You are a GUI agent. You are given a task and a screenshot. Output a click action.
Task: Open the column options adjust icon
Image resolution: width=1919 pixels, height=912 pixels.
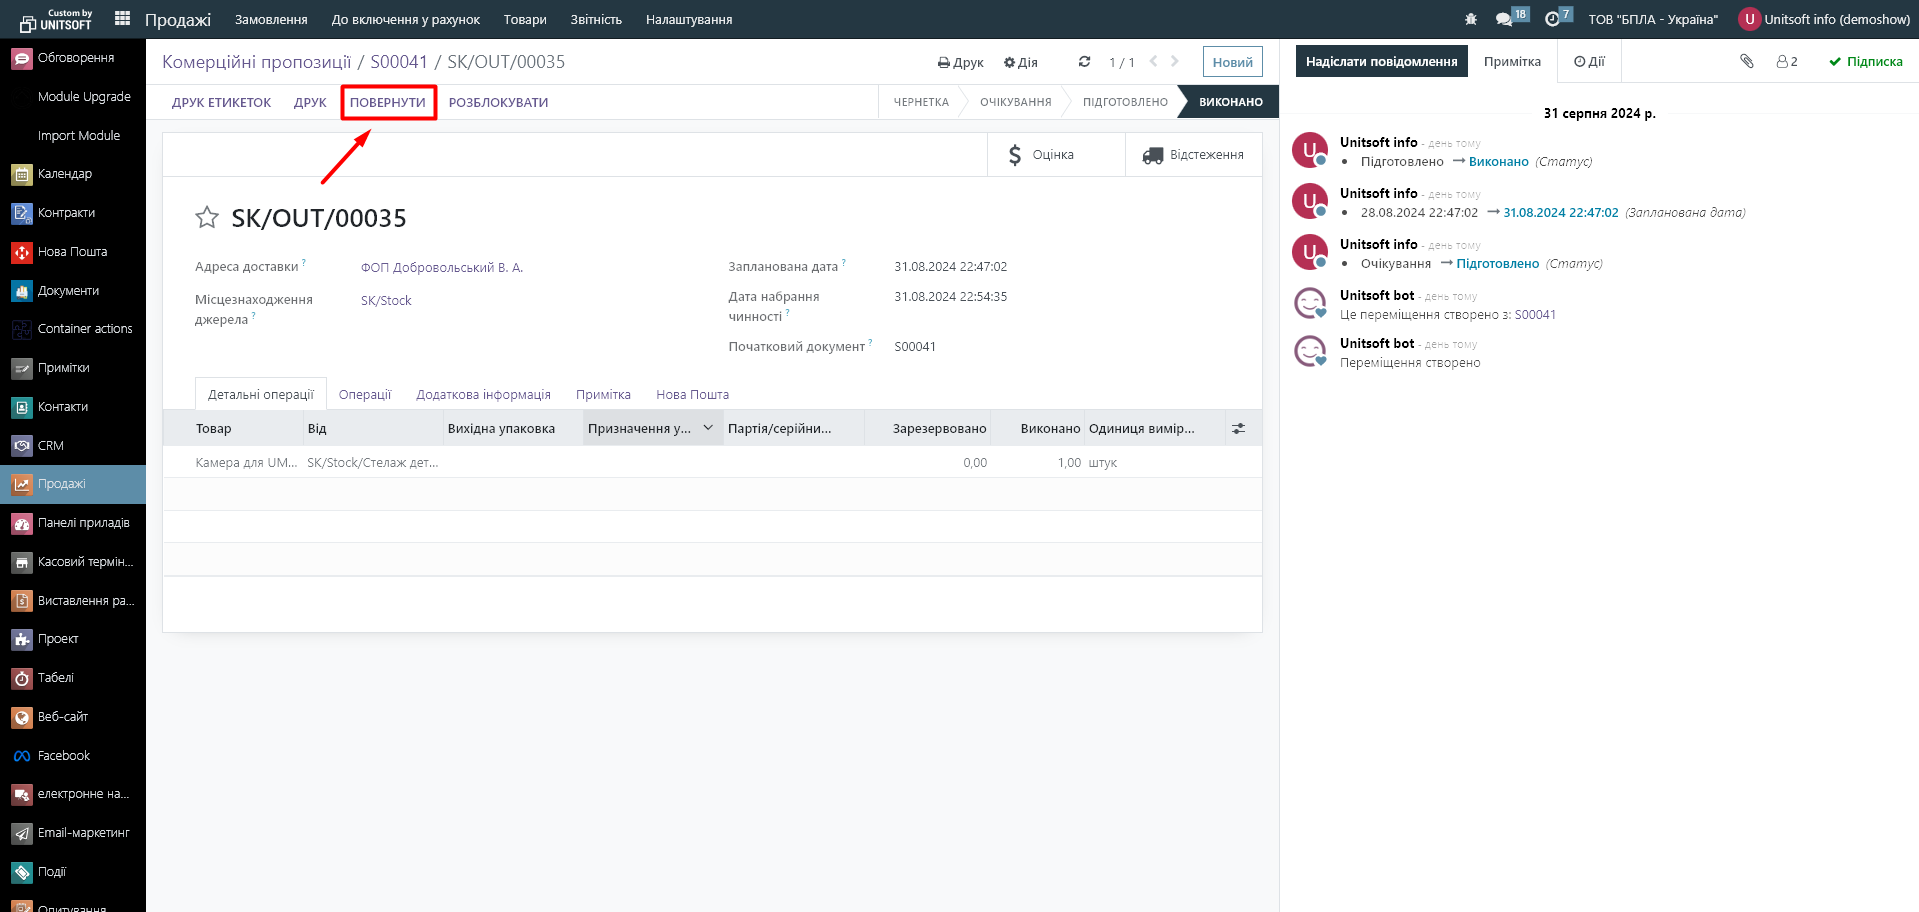(1238, 429)
